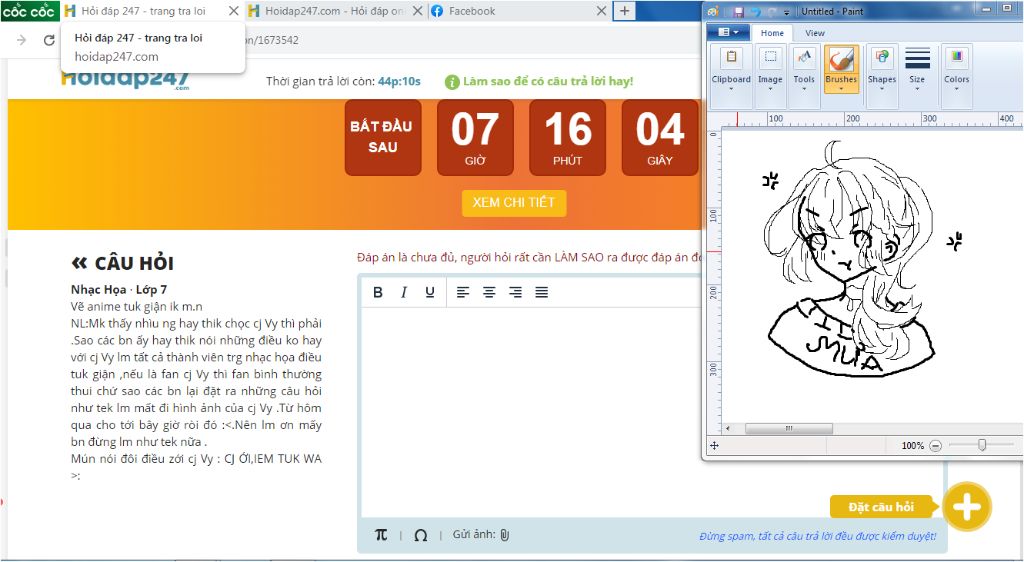Click the browser forward arrow
The image size is (1024, 562).
[x=22, y=40]
